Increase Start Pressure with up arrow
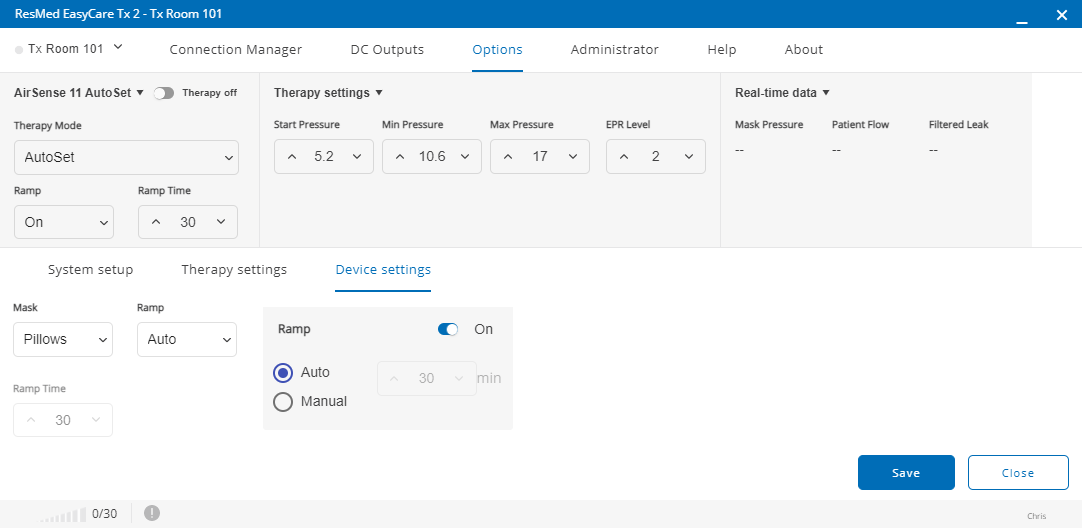 click(x=292, y=157)
